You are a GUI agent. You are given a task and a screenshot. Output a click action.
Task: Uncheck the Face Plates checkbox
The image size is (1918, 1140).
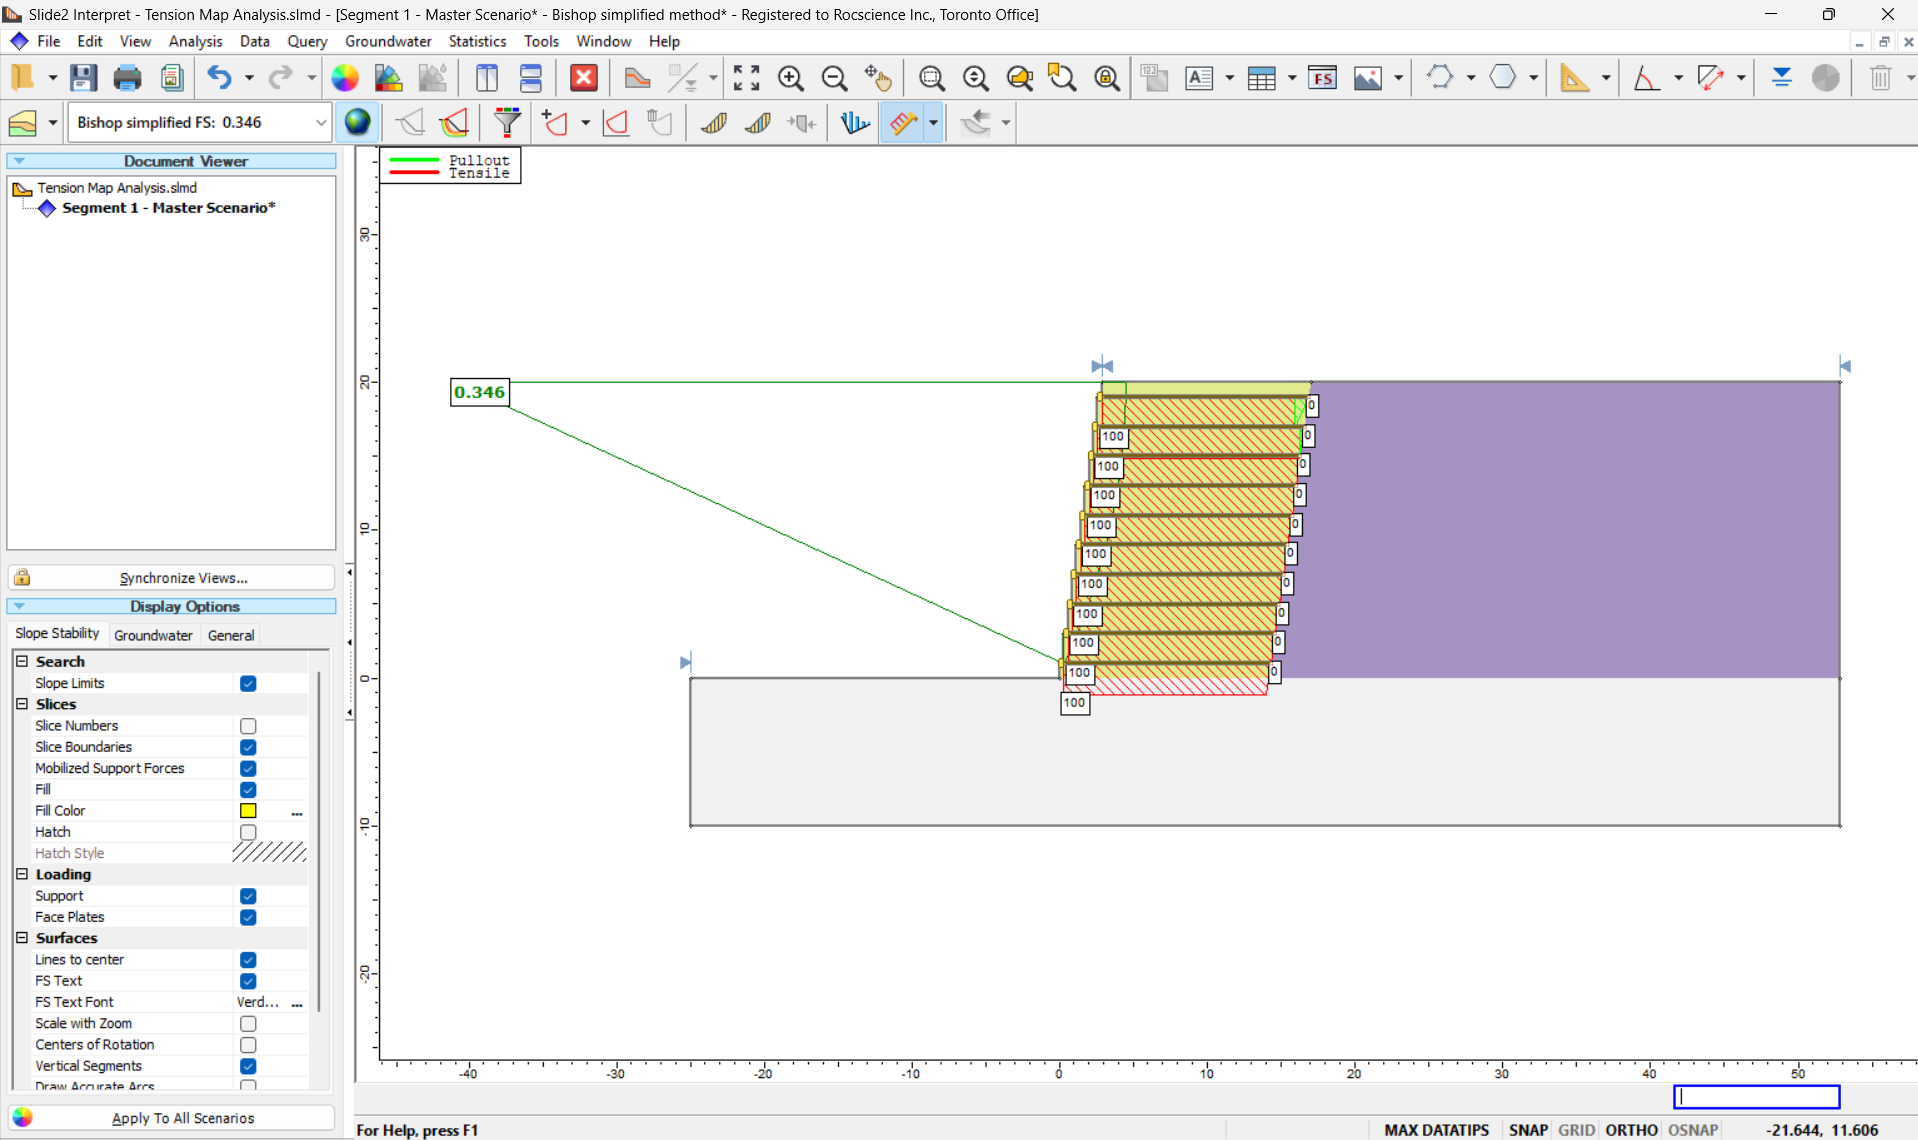(x=248, y=917)
